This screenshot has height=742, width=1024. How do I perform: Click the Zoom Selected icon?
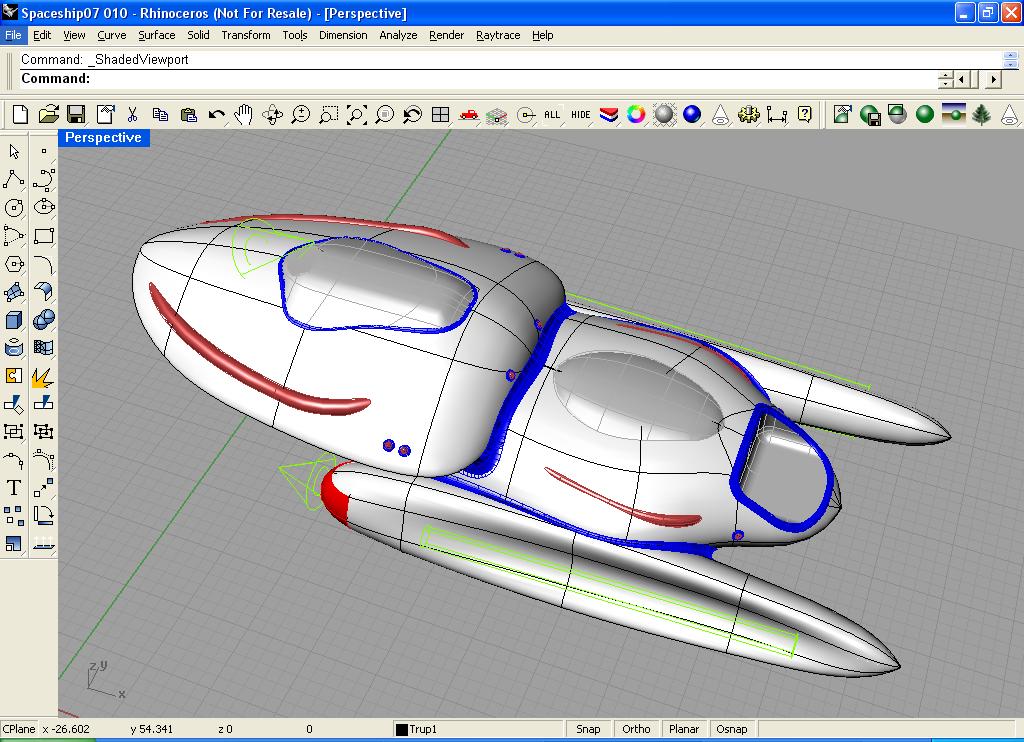coord(385,115)
